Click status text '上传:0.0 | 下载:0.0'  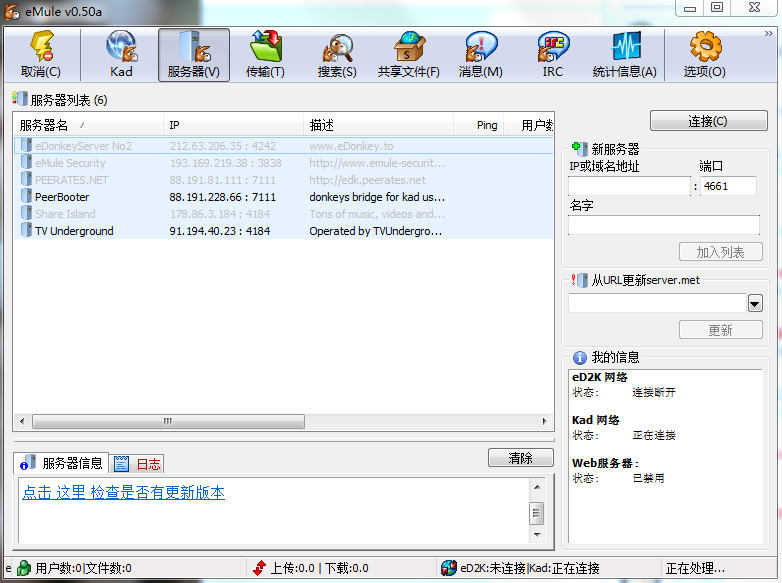(319, 568)
